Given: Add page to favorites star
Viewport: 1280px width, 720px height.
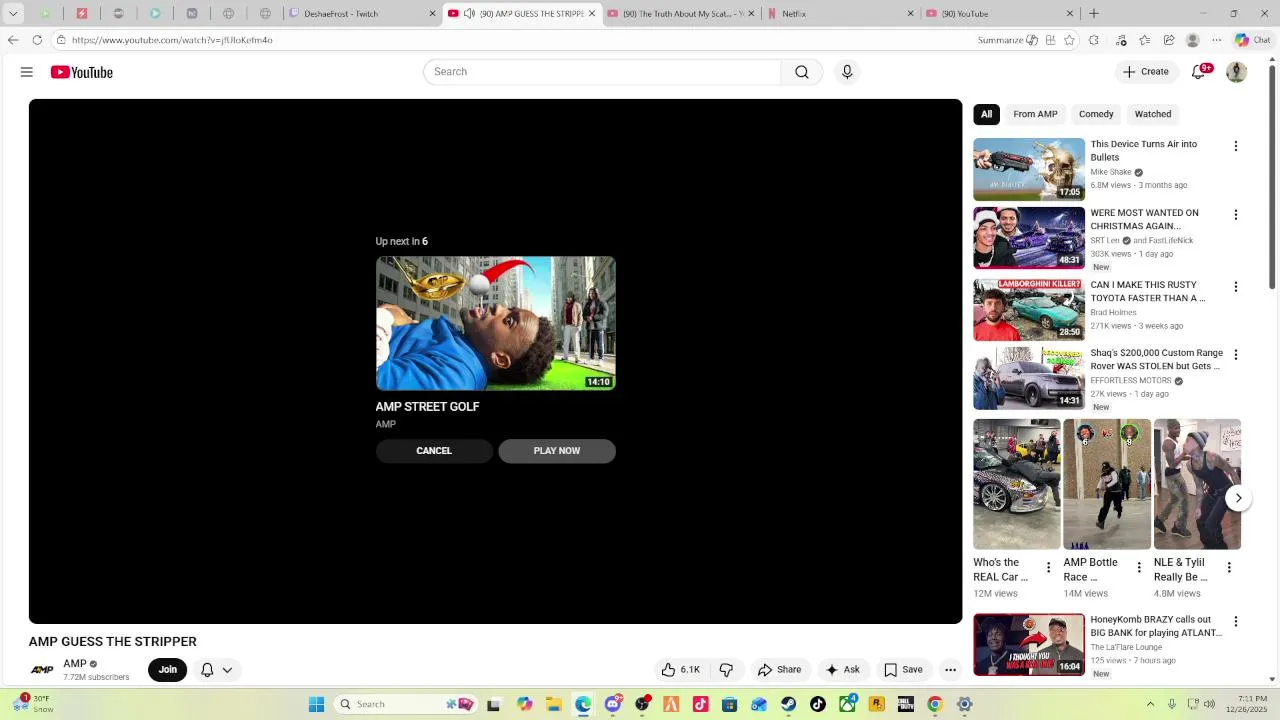Looking at the screenshot, I should pos(1070,40).
